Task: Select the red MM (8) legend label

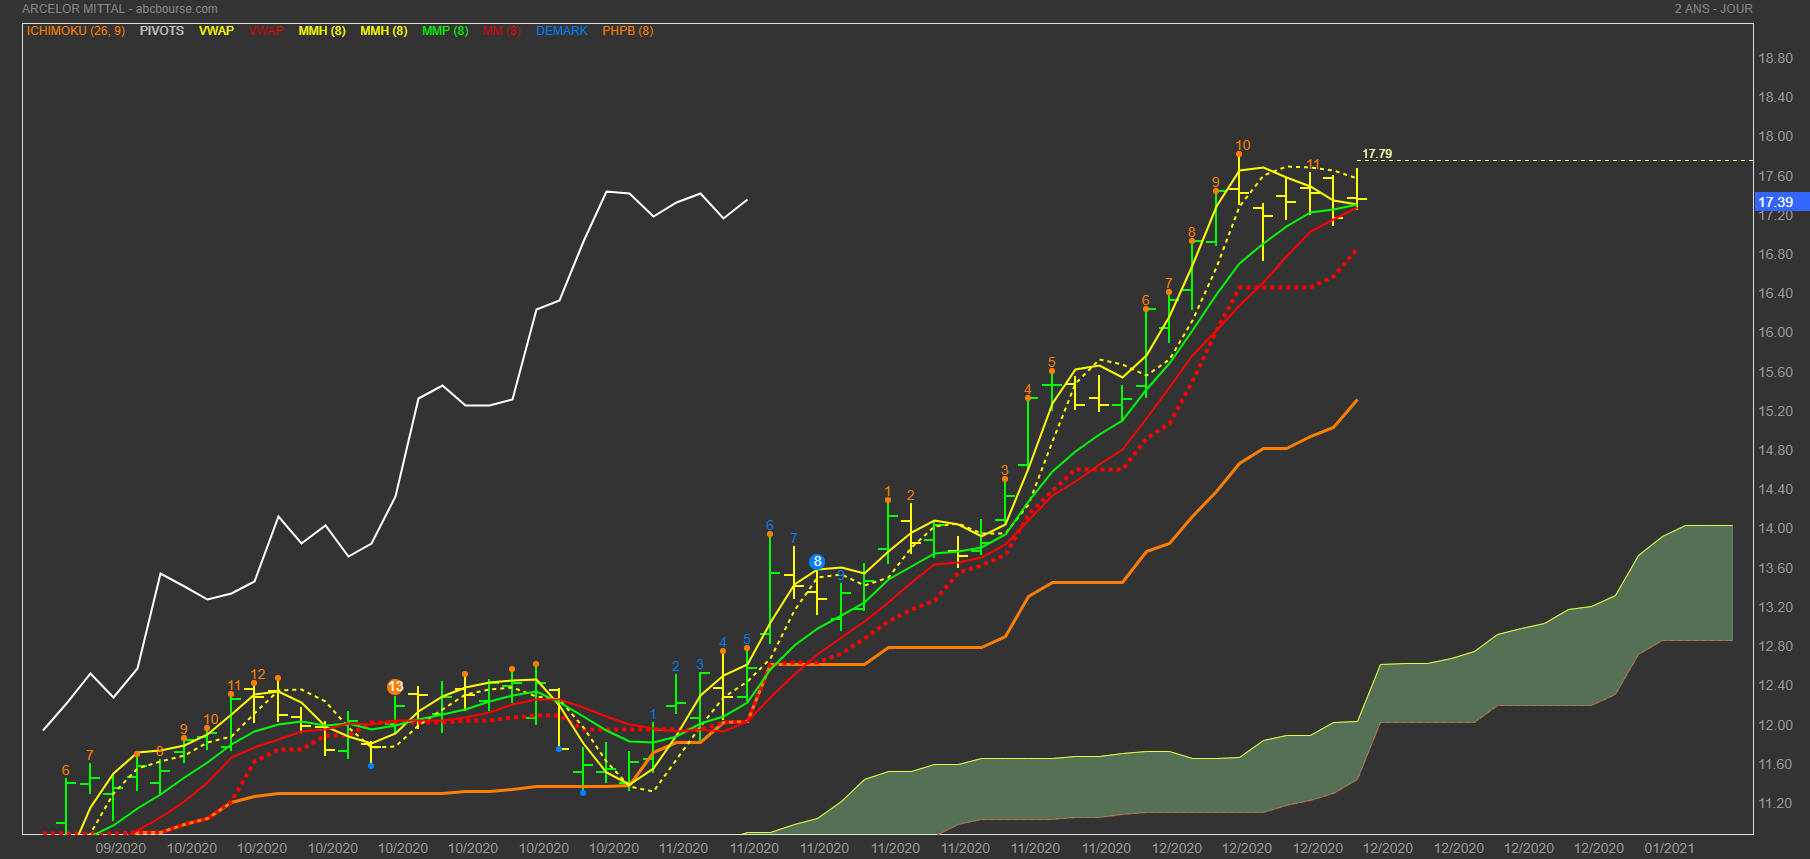Action: pos(501,31)
